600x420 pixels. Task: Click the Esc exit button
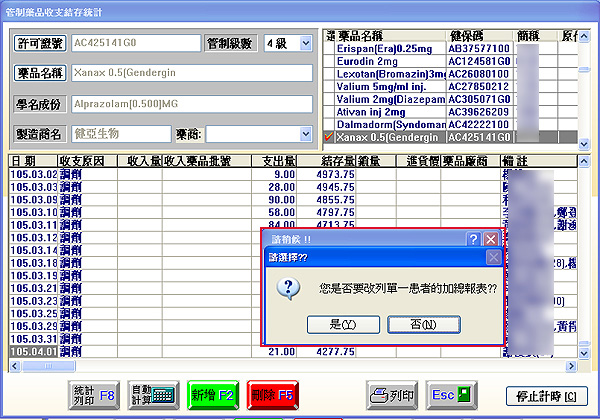[450, 393]
